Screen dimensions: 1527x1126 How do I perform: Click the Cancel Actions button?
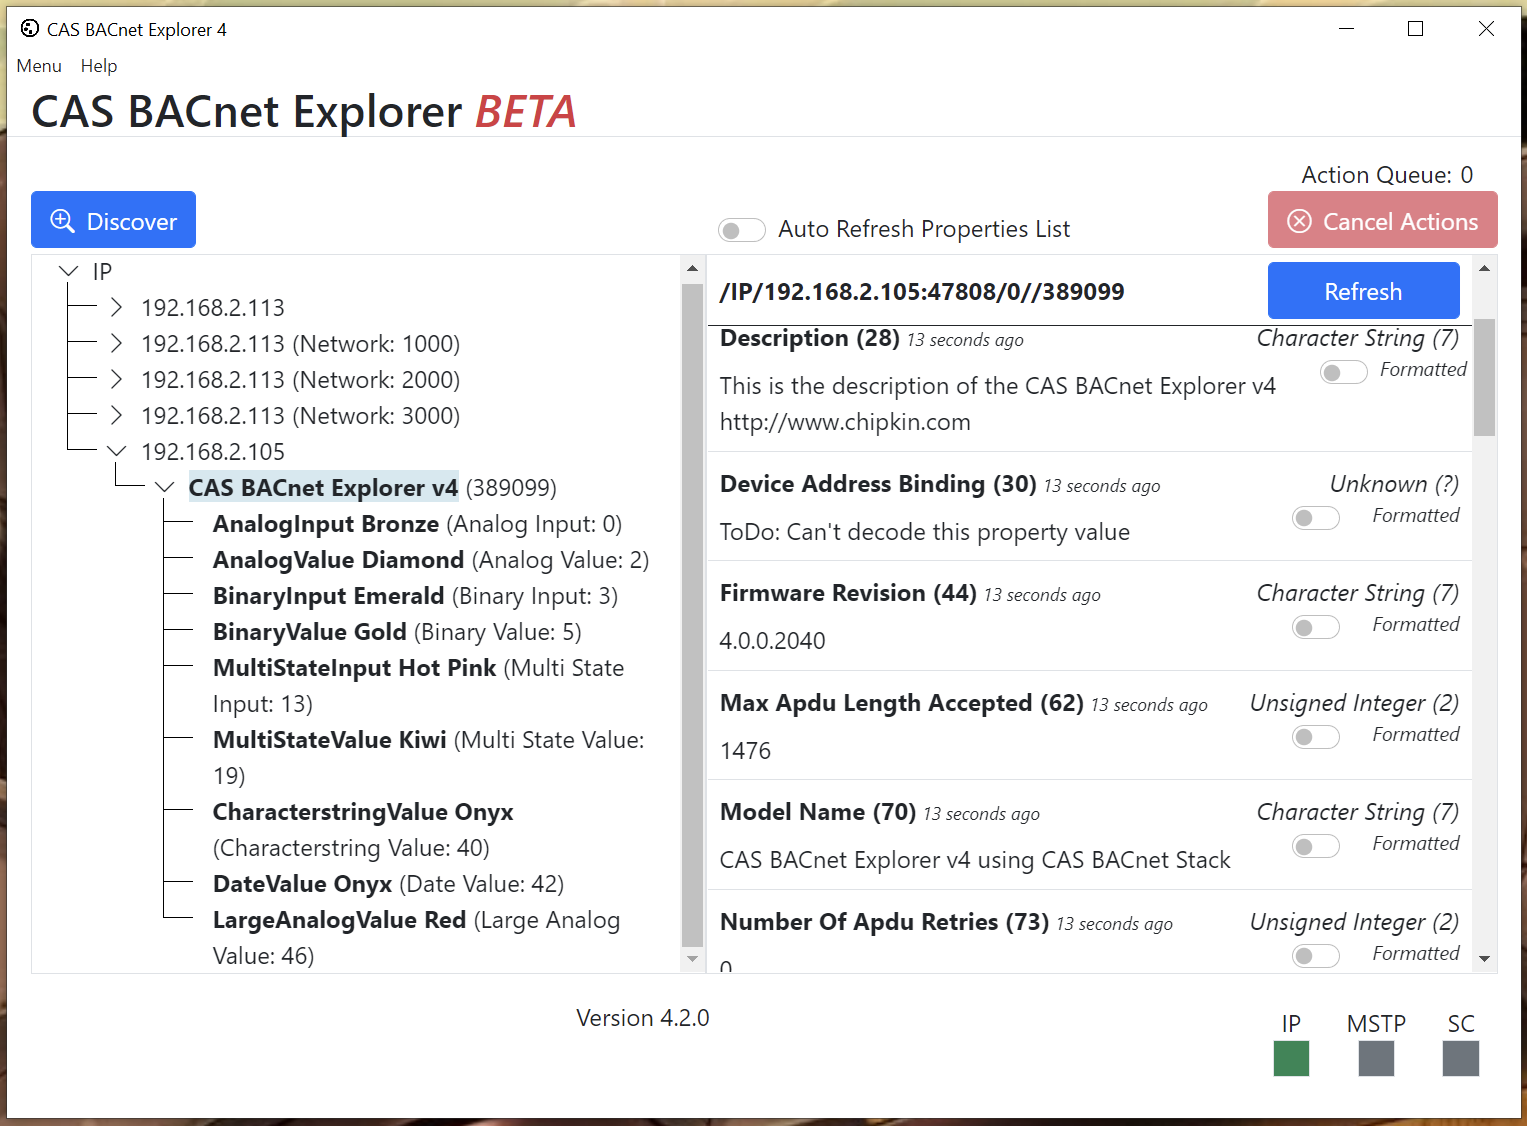(1383, 219)
